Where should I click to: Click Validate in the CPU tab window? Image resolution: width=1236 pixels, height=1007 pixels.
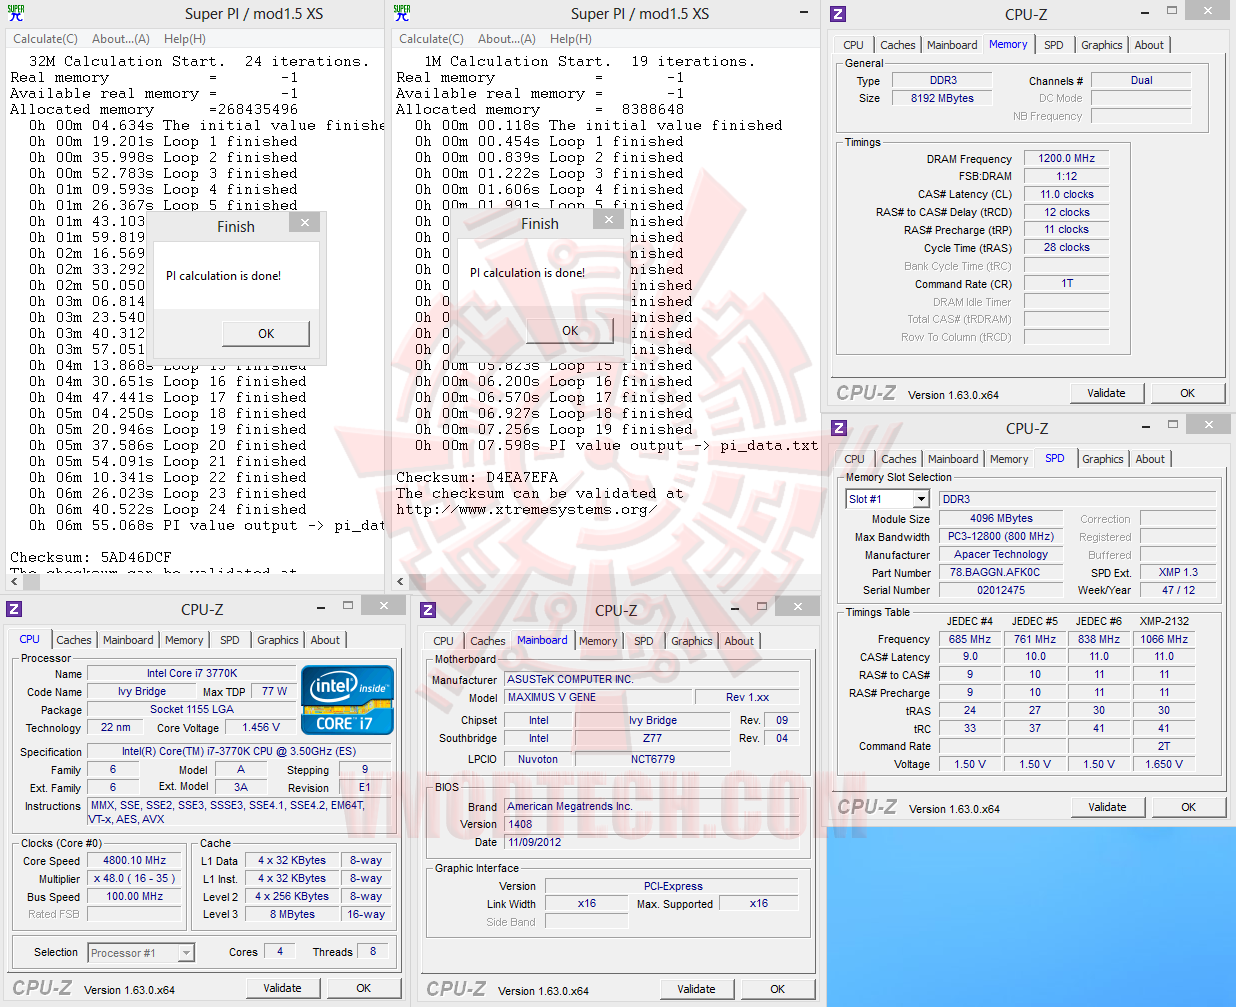pyautogui.click(x=282, y=988)
